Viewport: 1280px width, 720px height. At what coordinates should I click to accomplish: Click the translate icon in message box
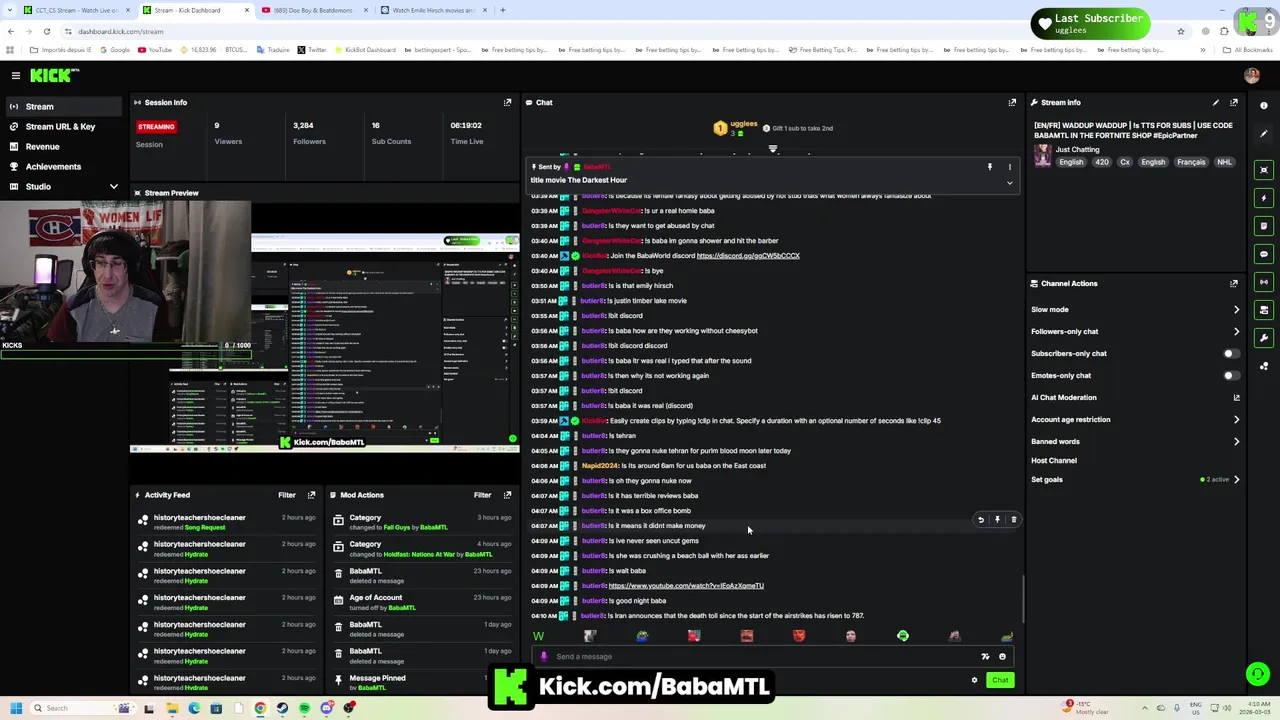point(985,657)
